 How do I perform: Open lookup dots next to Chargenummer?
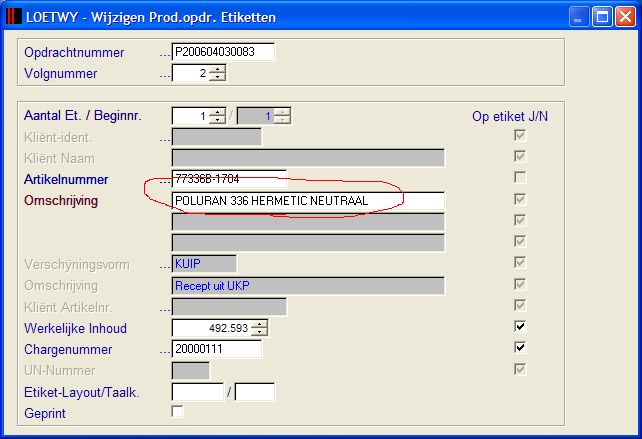165,352
